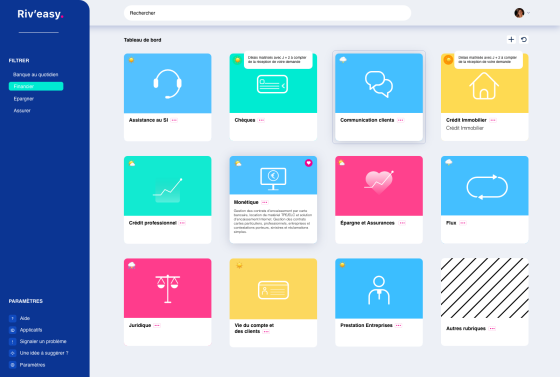This screenshot has width=560, height=377.
Task: Click the plus add icon on dashboard
Action: (x=511, y=40)
